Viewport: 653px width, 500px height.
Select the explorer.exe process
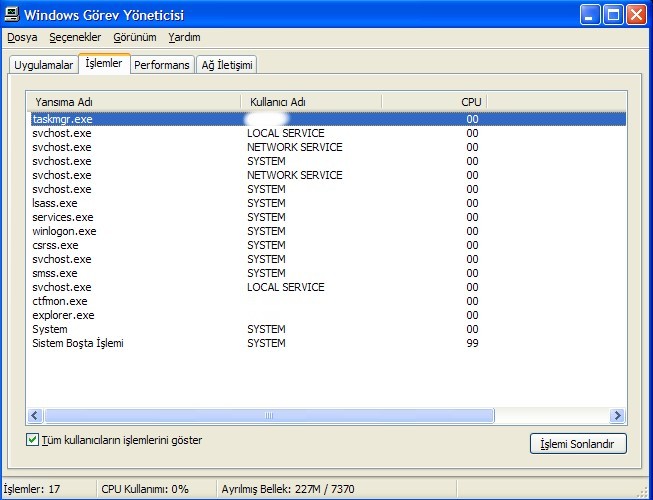[63, 315]
